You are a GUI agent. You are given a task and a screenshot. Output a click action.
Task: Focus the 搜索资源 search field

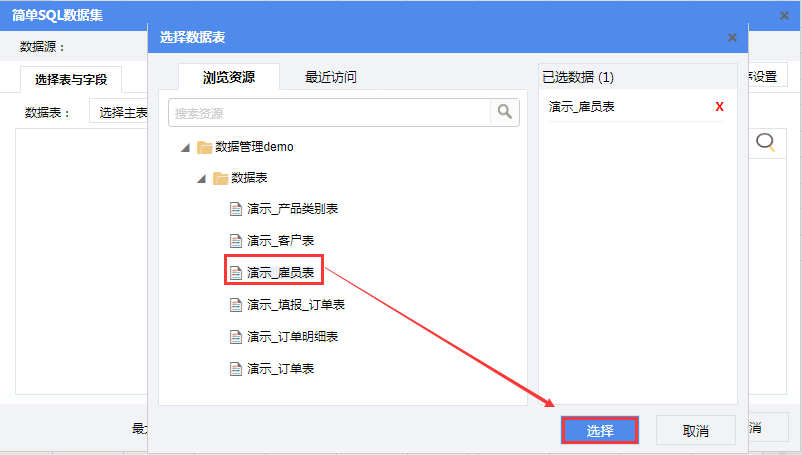point(330,112)
